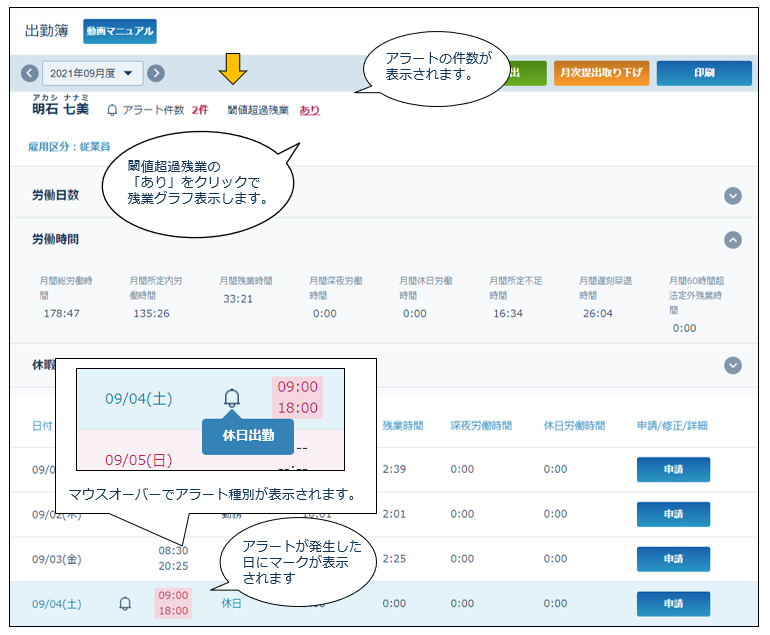Click the 申請 button in the 2:01 row

673,514
